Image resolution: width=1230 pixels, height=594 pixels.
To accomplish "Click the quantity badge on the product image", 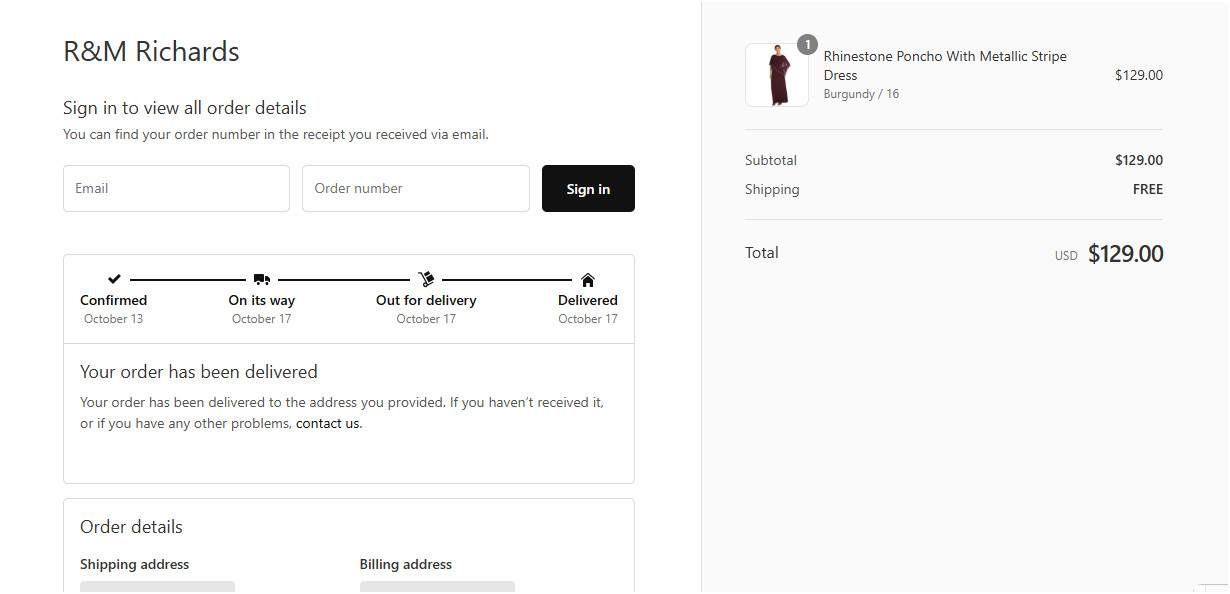I will (807, 44).
